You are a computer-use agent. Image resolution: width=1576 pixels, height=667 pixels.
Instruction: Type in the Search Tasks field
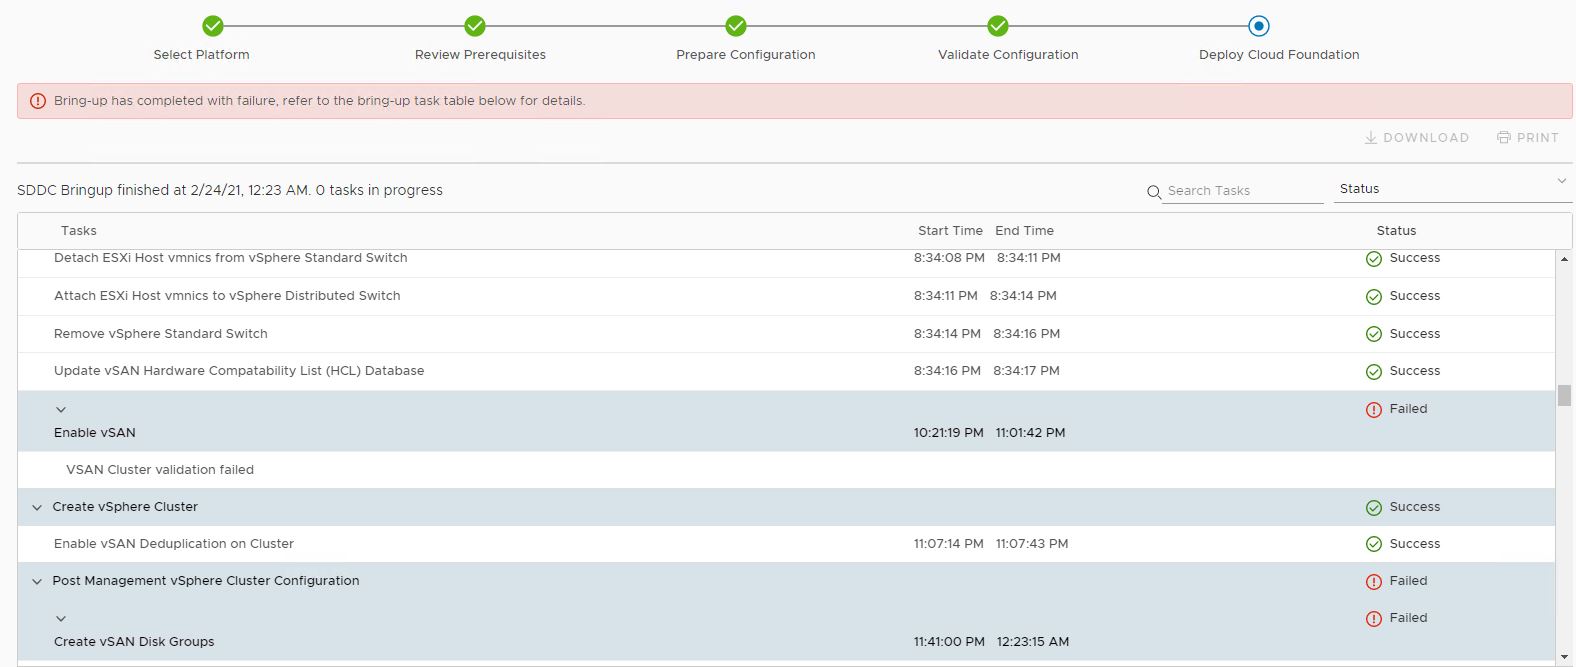tap(1243, 191)
